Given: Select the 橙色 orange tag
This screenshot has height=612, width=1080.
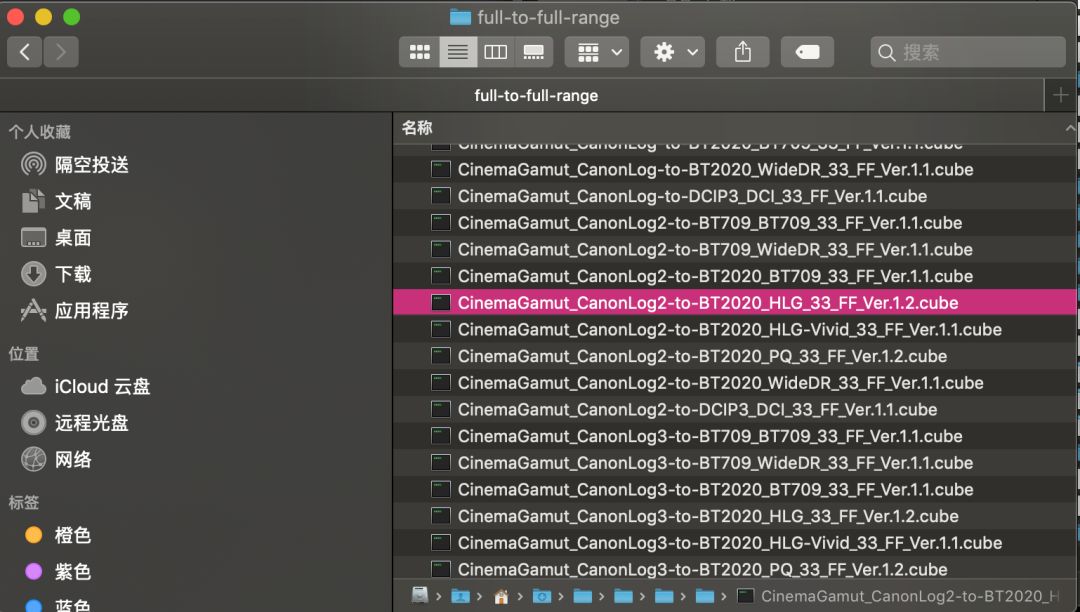Looking at the screenshot, I should coord(72,536).
